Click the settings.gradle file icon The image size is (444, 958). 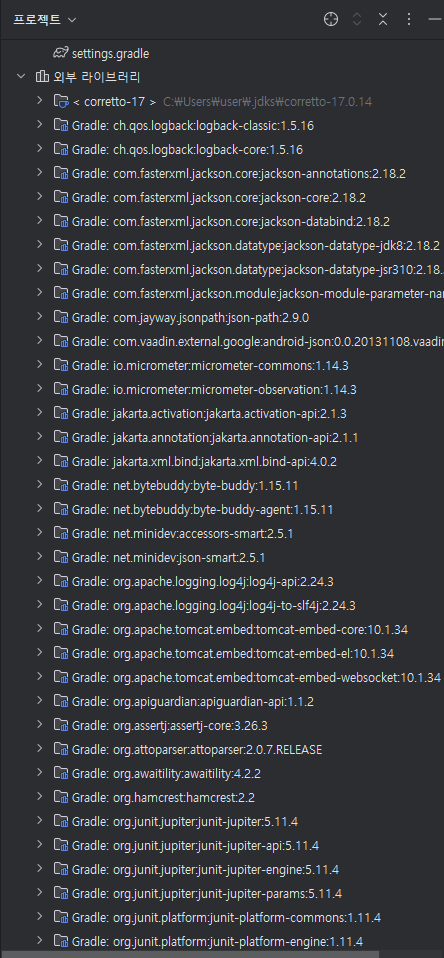coord(60,53)
